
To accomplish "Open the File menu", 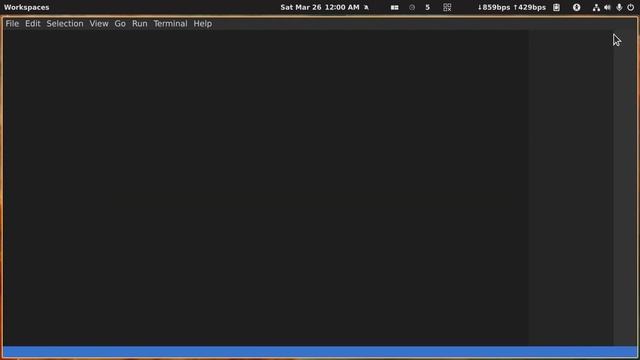I will (12, 24).
